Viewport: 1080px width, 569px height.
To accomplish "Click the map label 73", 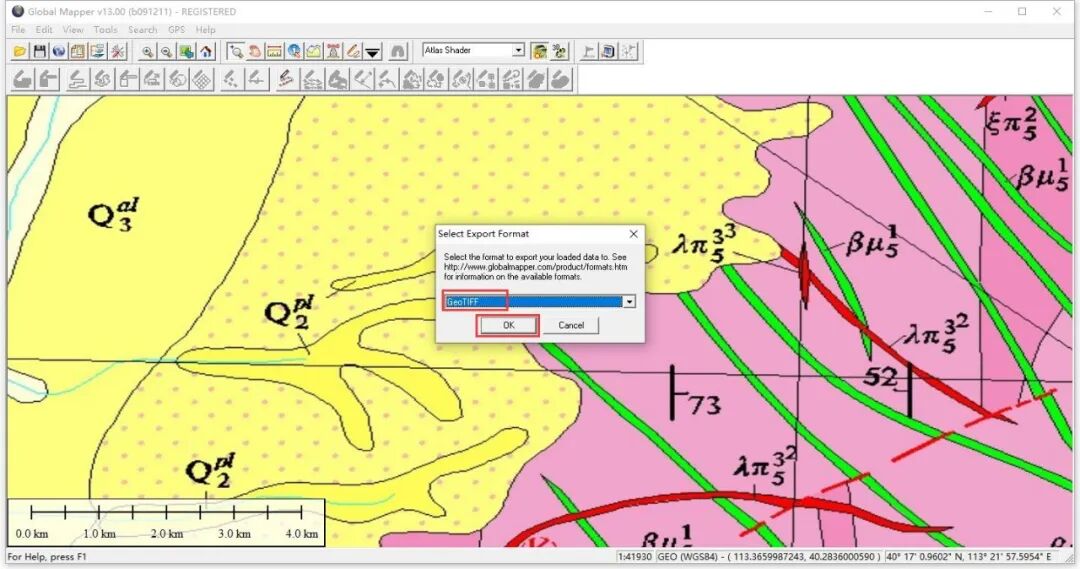I will click(x=704, y=404).
